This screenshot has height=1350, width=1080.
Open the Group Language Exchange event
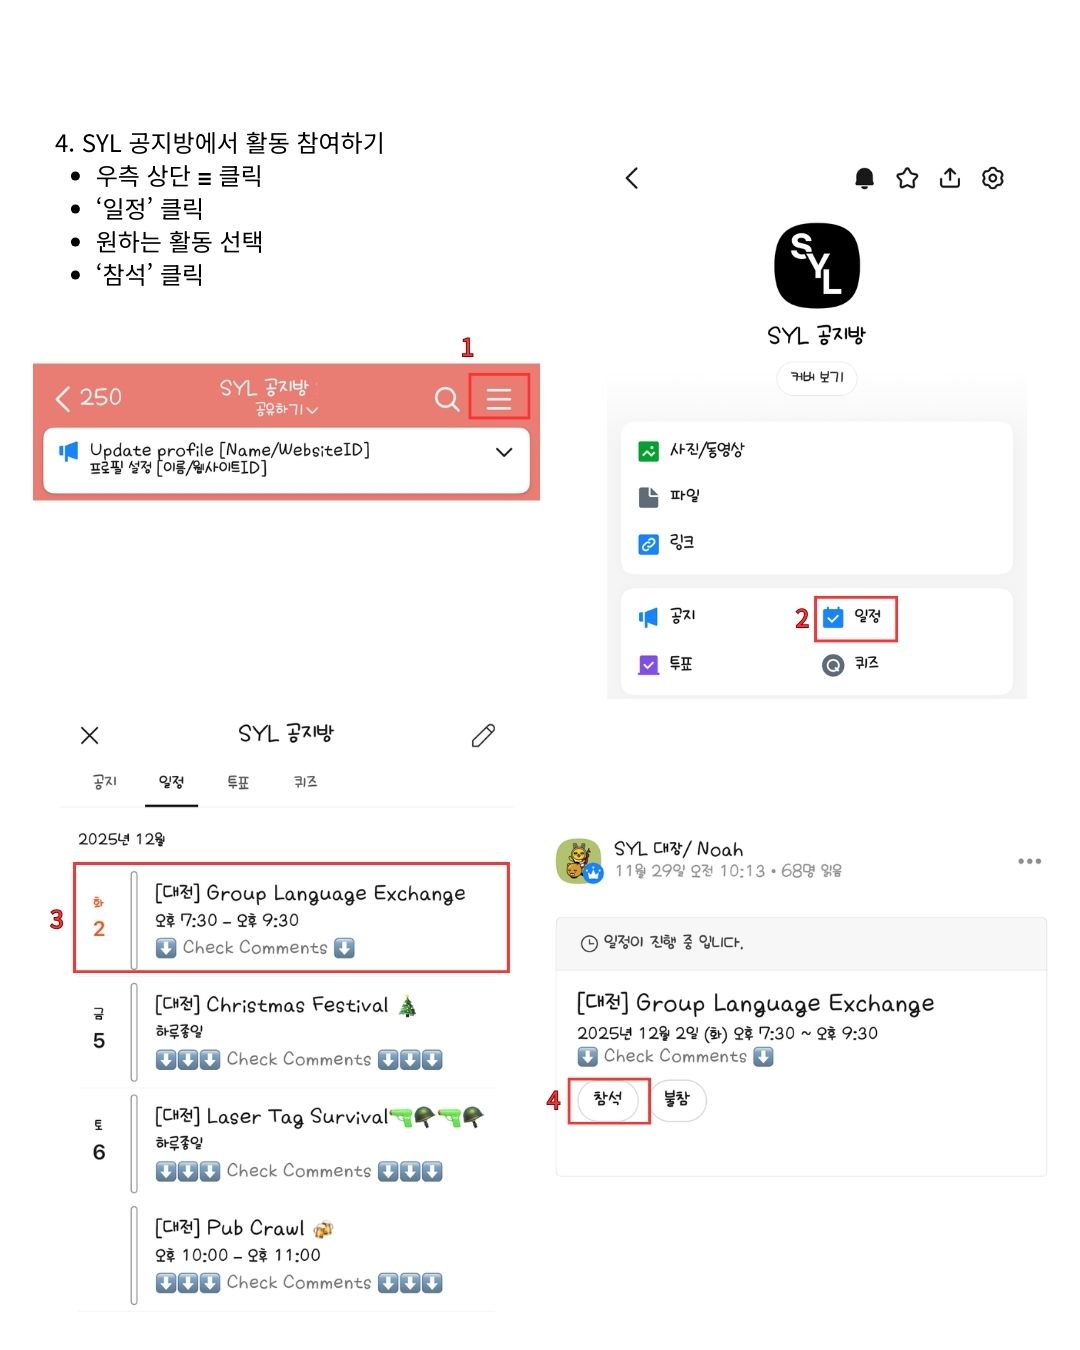pyautogui.click(x=291, y=918)
